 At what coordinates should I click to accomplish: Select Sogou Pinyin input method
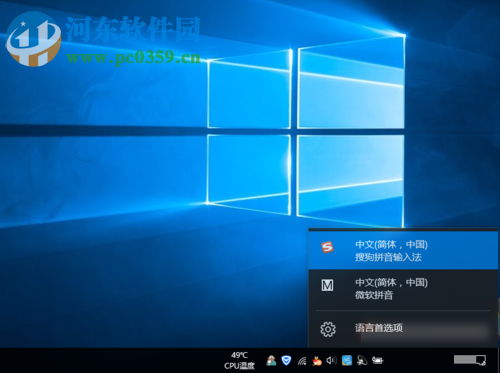(x=403, y=250)
